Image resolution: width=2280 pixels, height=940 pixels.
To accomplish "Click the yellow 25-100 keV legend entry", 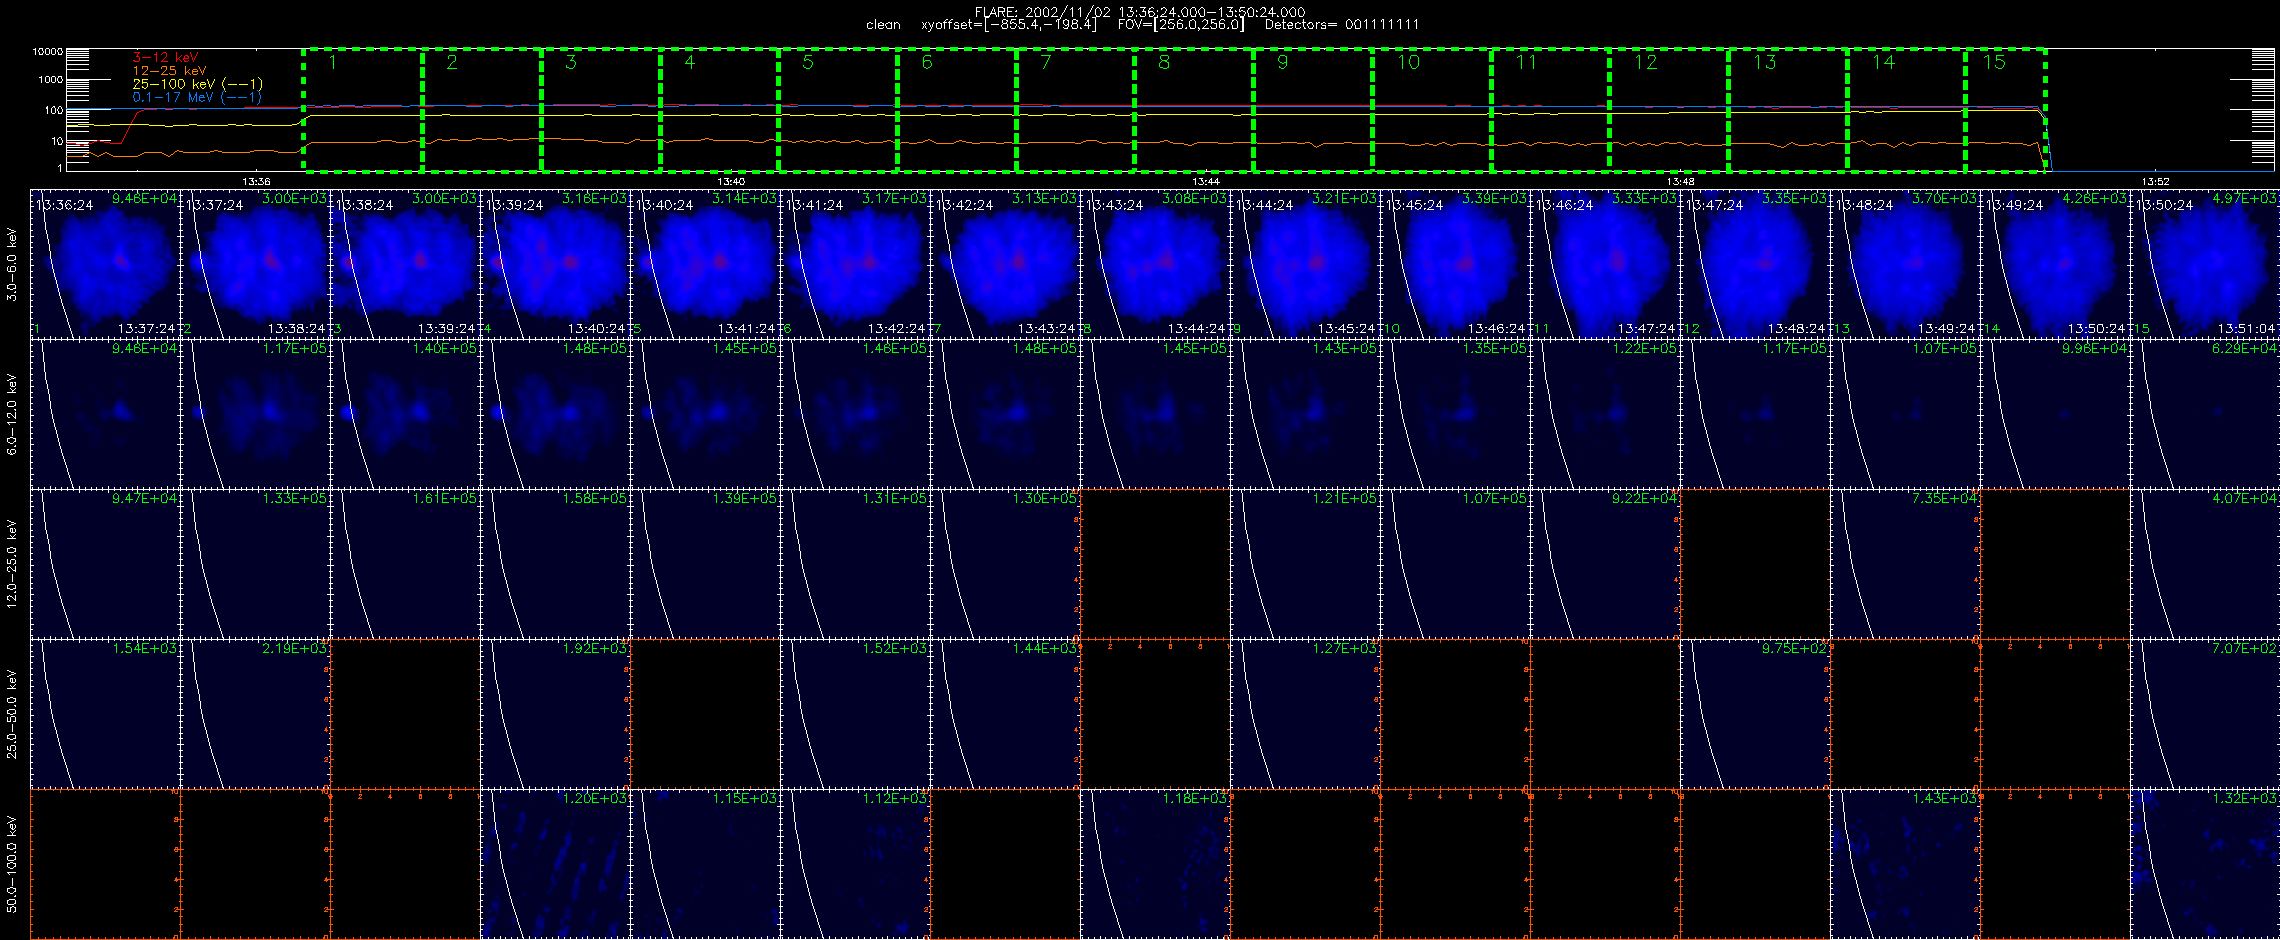I will click(x=197, y=84).
